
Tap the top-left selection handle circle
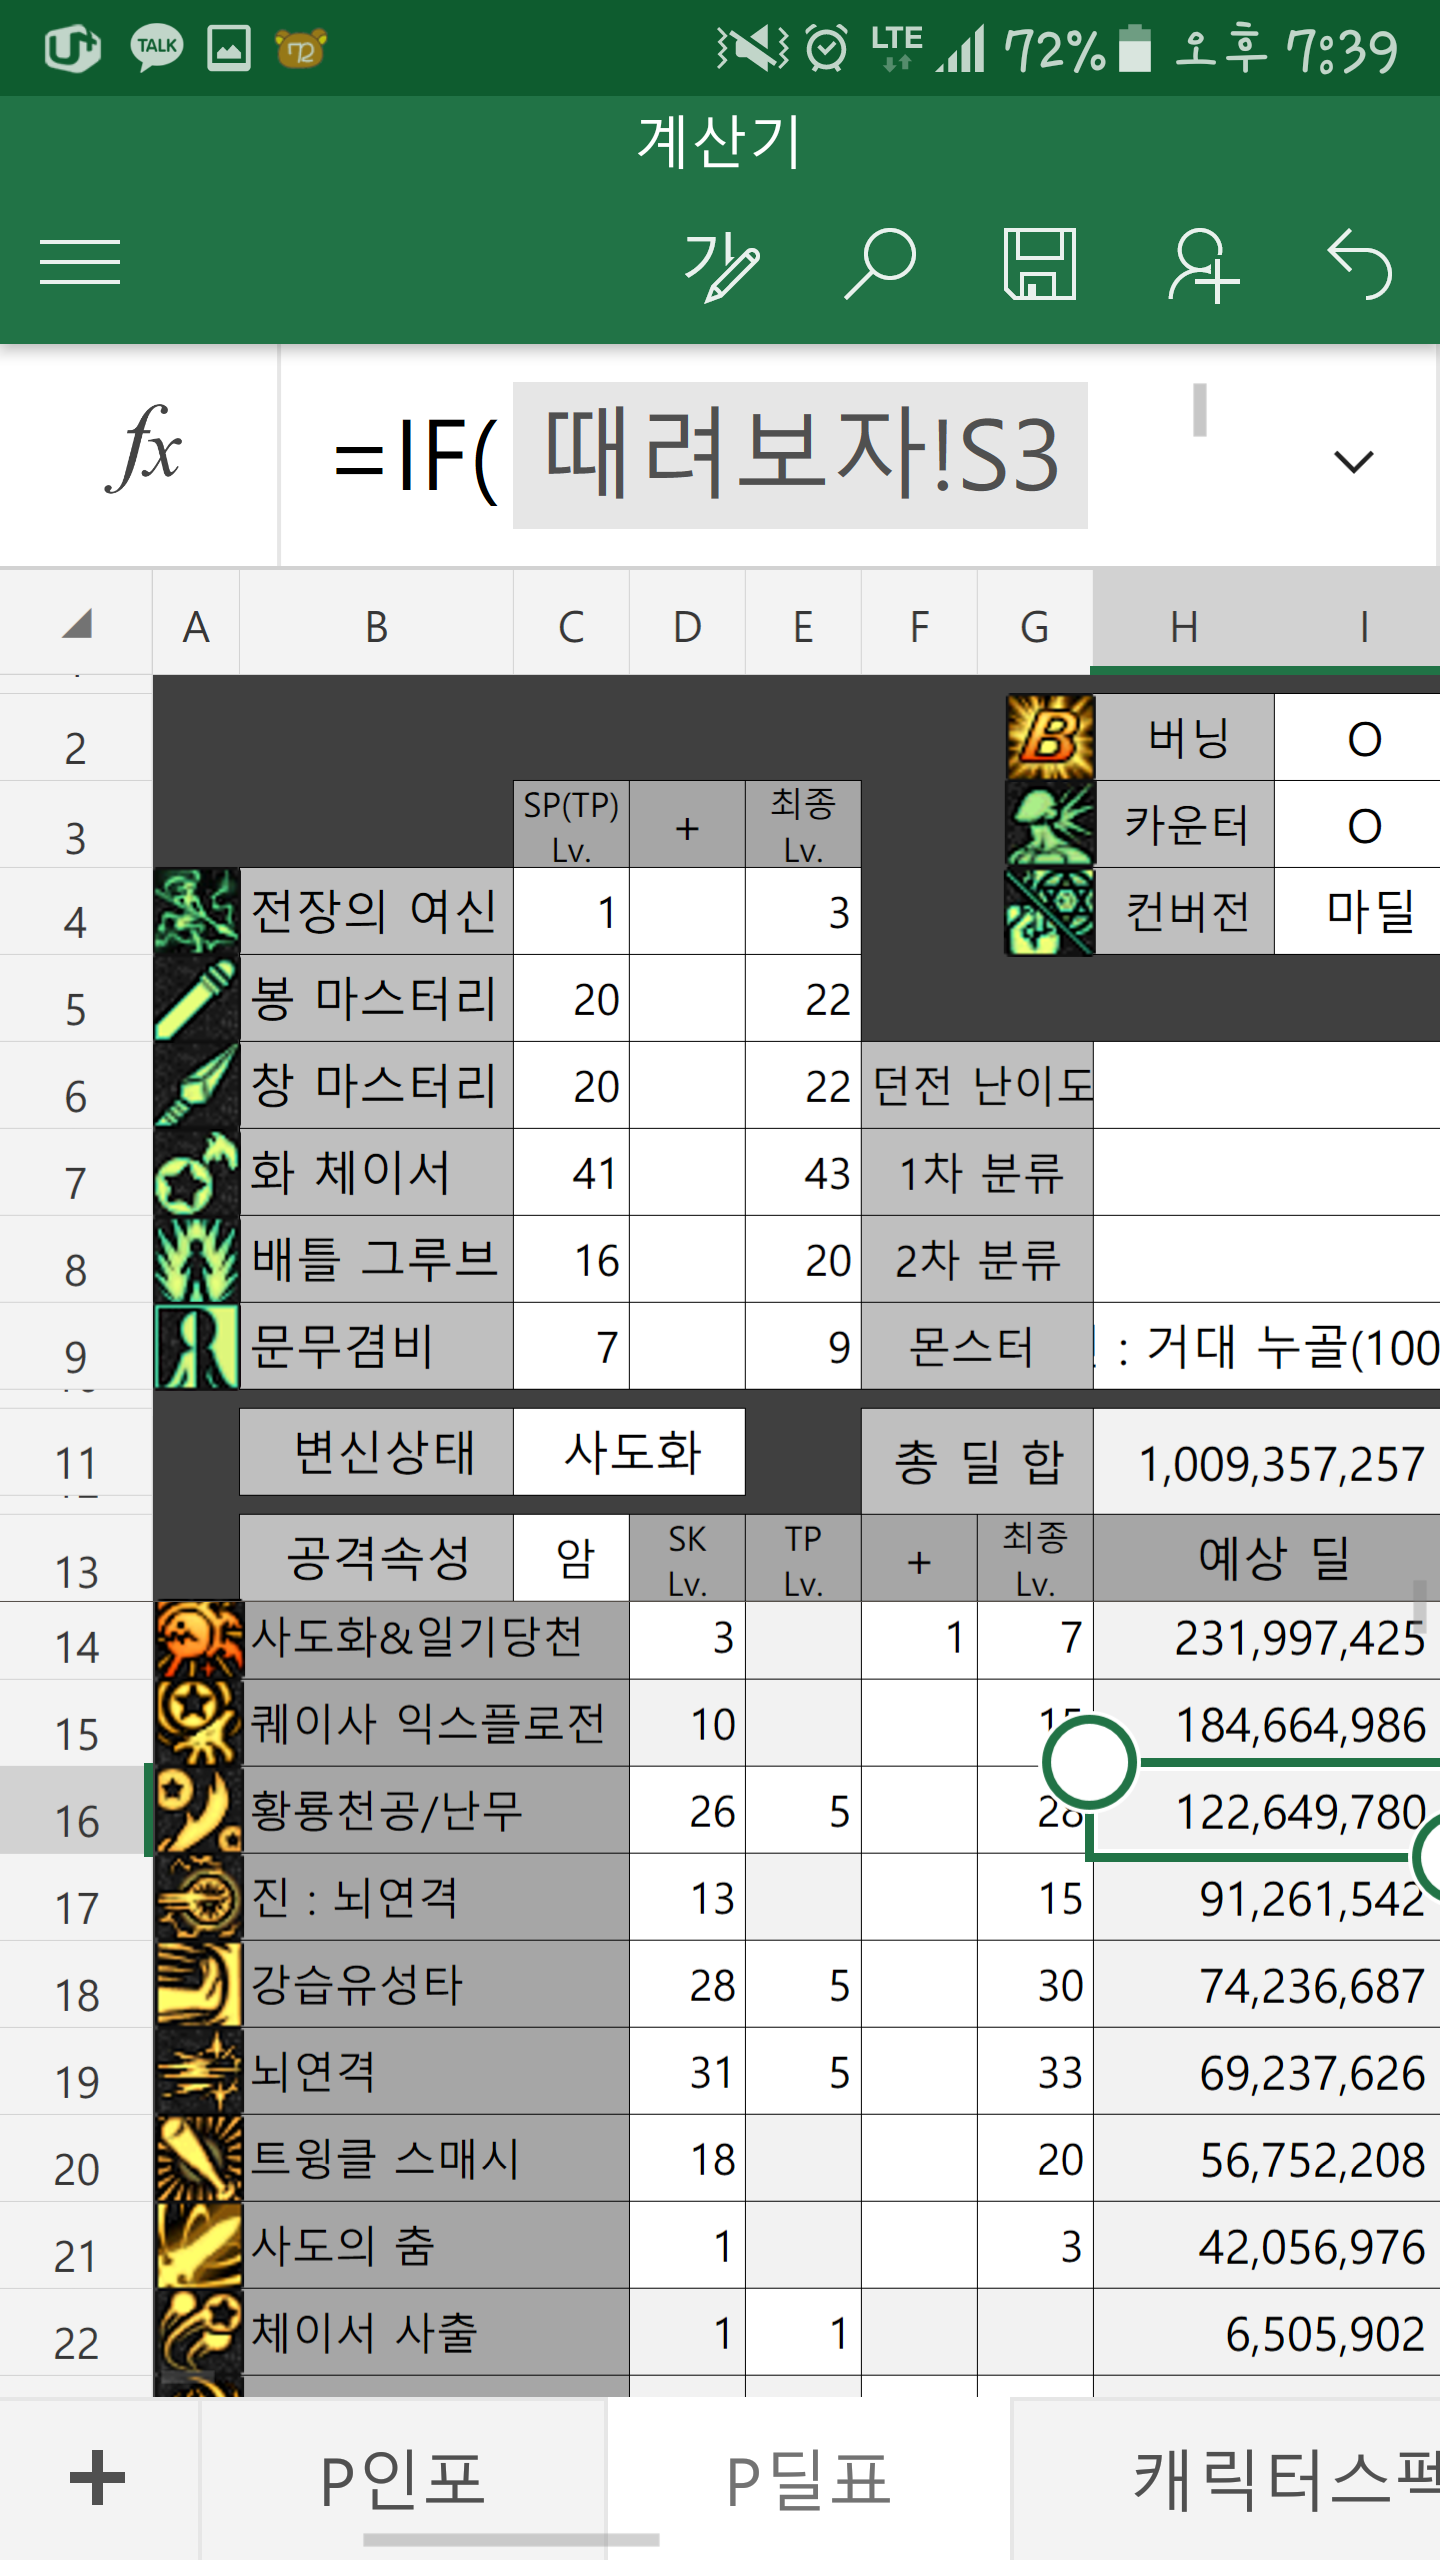point(1088,1762)
